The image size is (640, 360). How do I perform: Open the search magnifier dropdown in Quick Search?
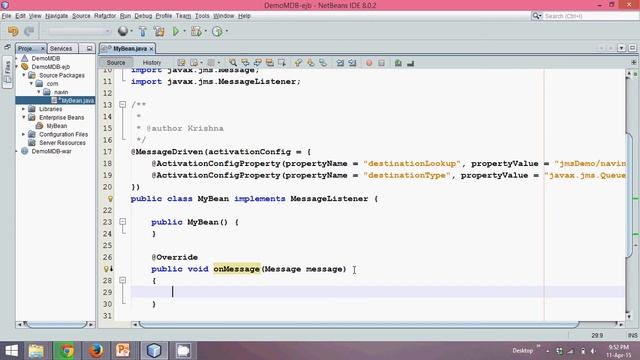(536, 16)
